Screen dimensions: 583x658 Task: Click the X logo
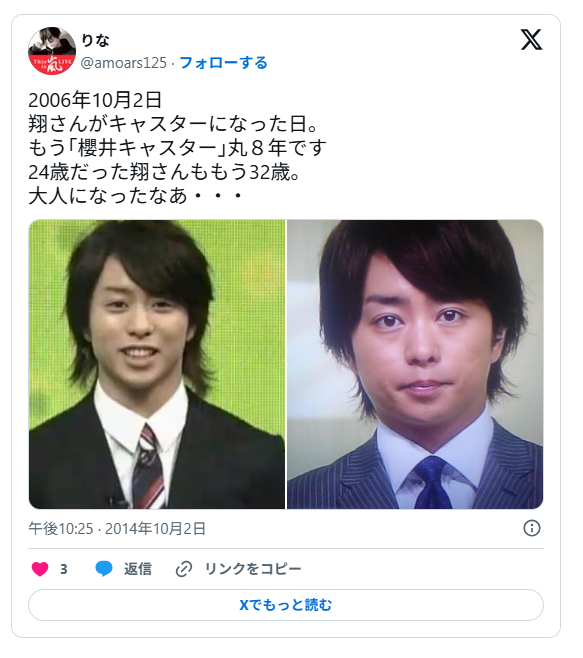pos(531,40)
